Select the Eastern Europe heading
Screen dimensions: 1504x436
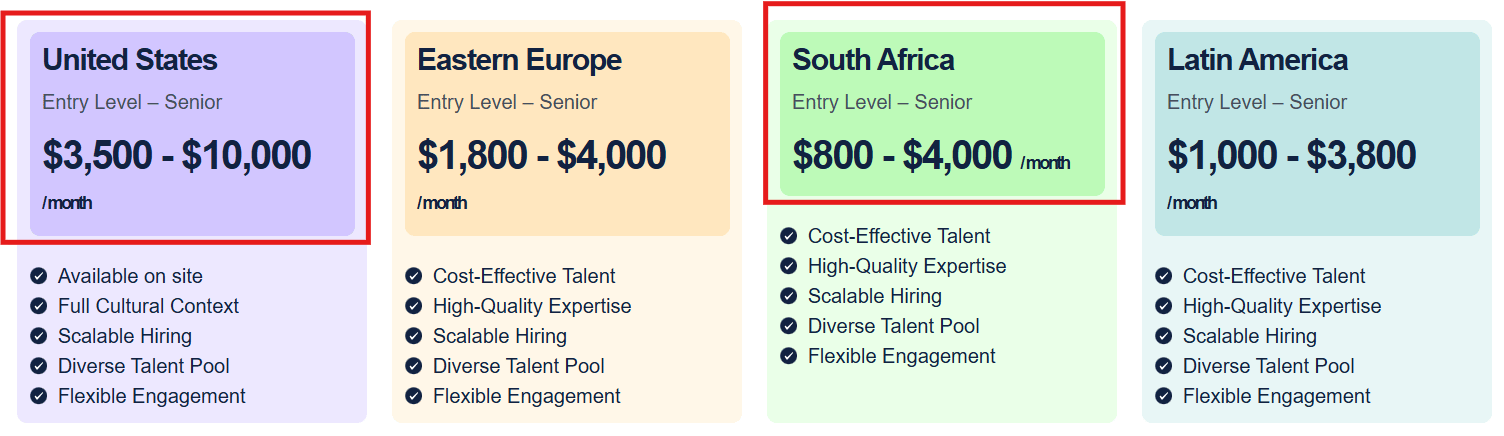click(x=519, y=60)
